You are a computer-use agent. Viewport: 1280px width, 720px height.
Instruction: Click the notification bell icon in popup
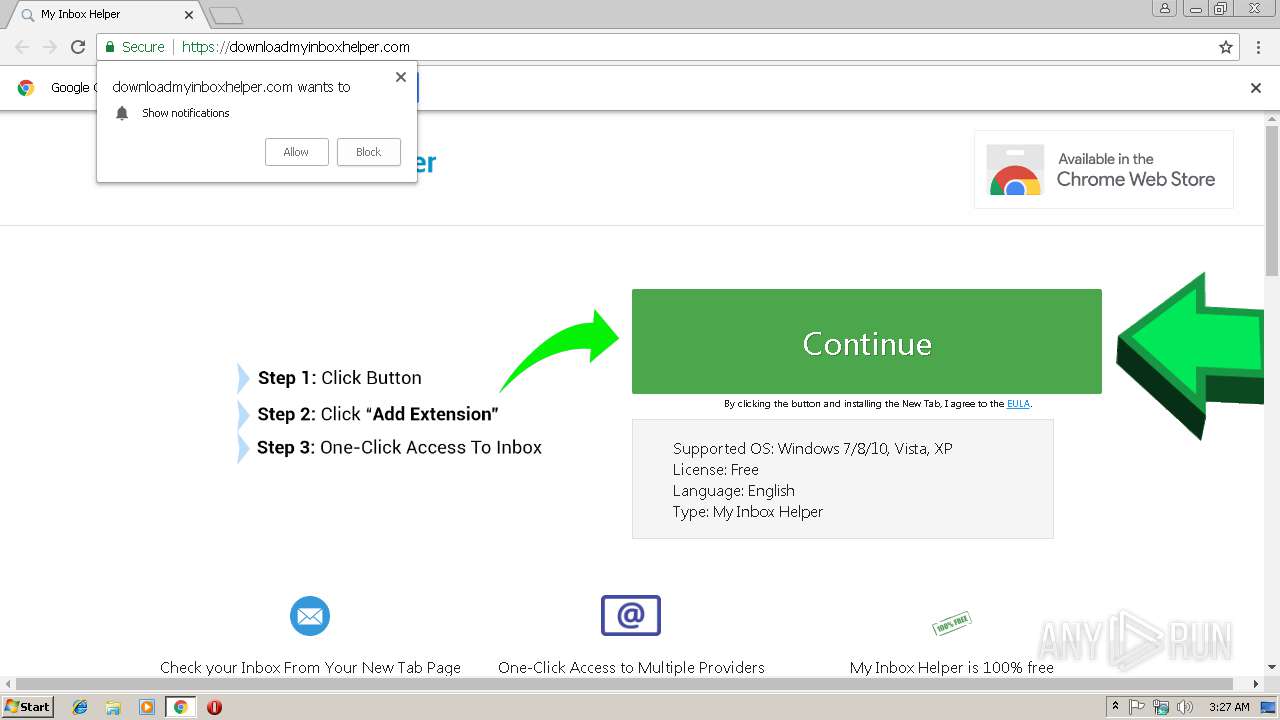pos(122,113)
